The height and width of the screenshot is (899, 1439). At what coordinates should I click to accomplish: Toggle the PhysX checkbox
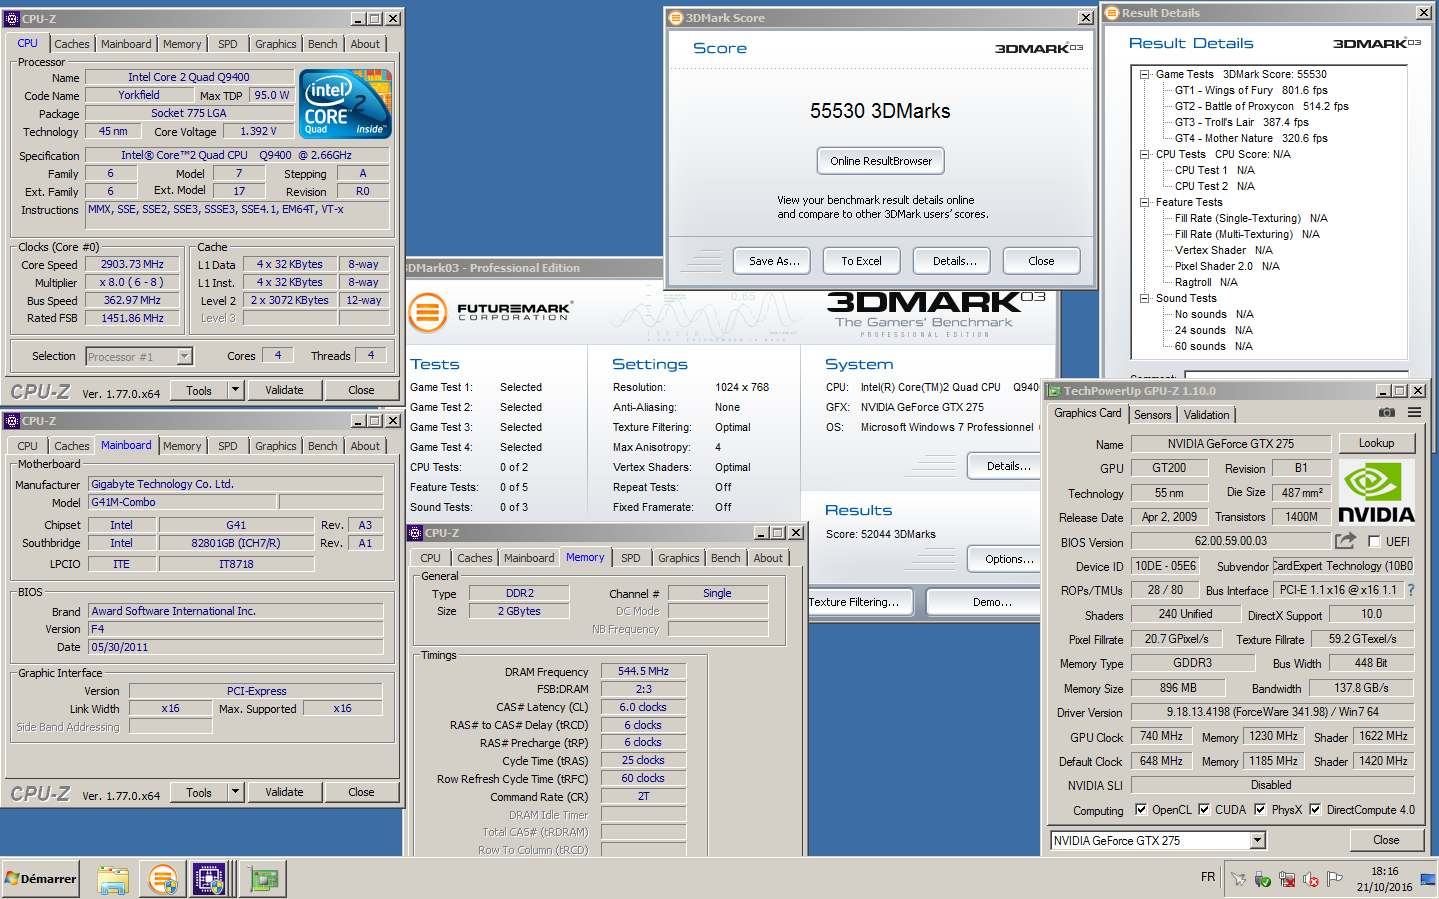1260,810
